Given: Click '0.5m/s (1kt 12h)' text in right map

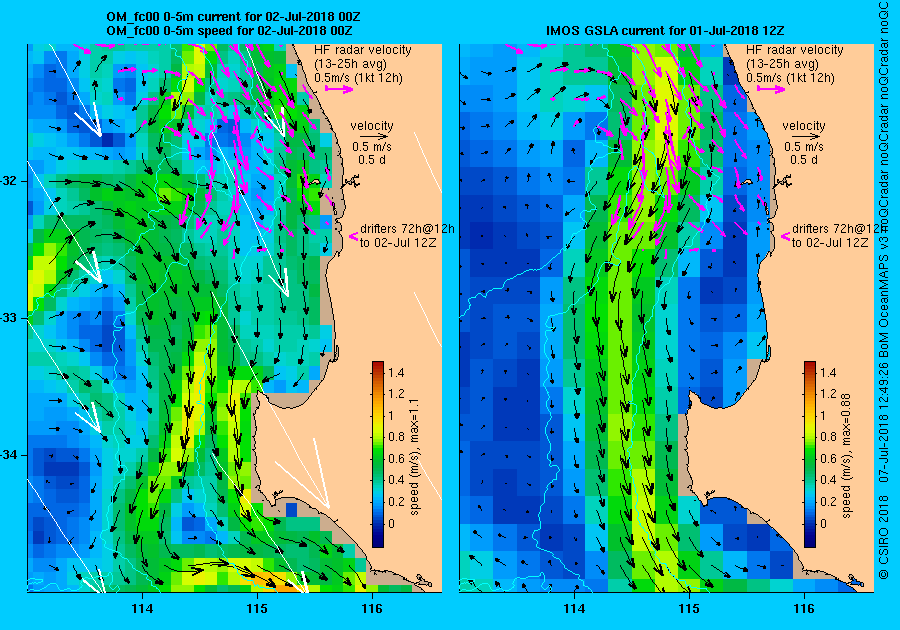Looking at the screenshot, I should pos(790,77).
